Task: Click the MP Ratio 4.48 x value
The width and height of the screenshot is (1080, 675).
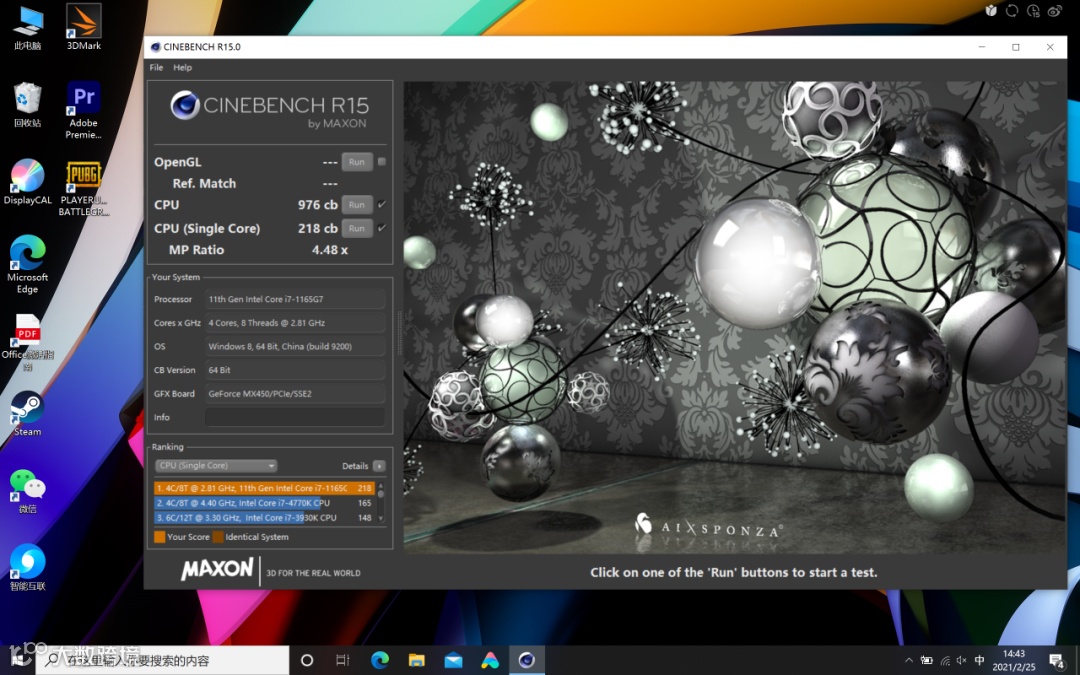Action: click(x=330, y=250)
